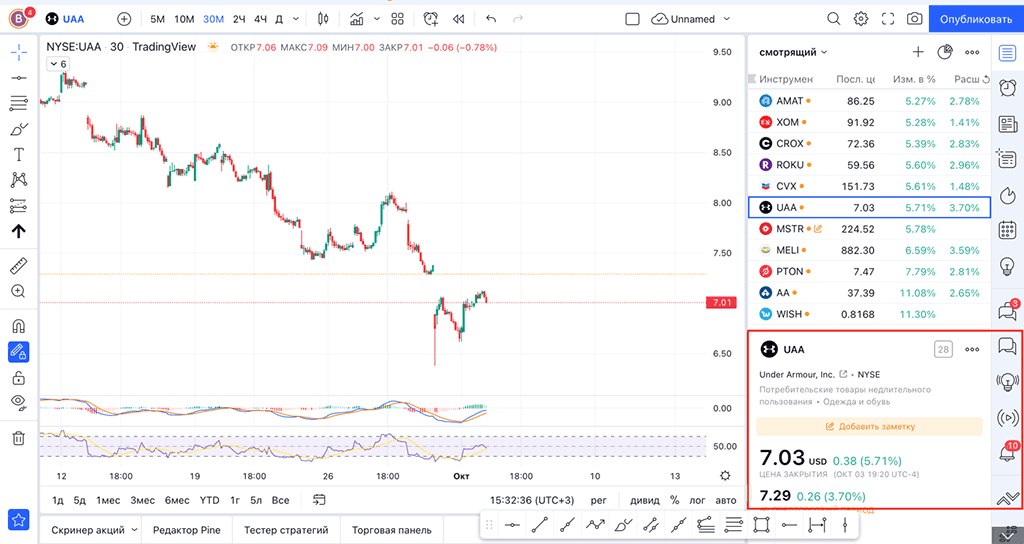Screen dimensions: 1024x544
Task: Click the magnet mode icon
Action: pos(18,326)
